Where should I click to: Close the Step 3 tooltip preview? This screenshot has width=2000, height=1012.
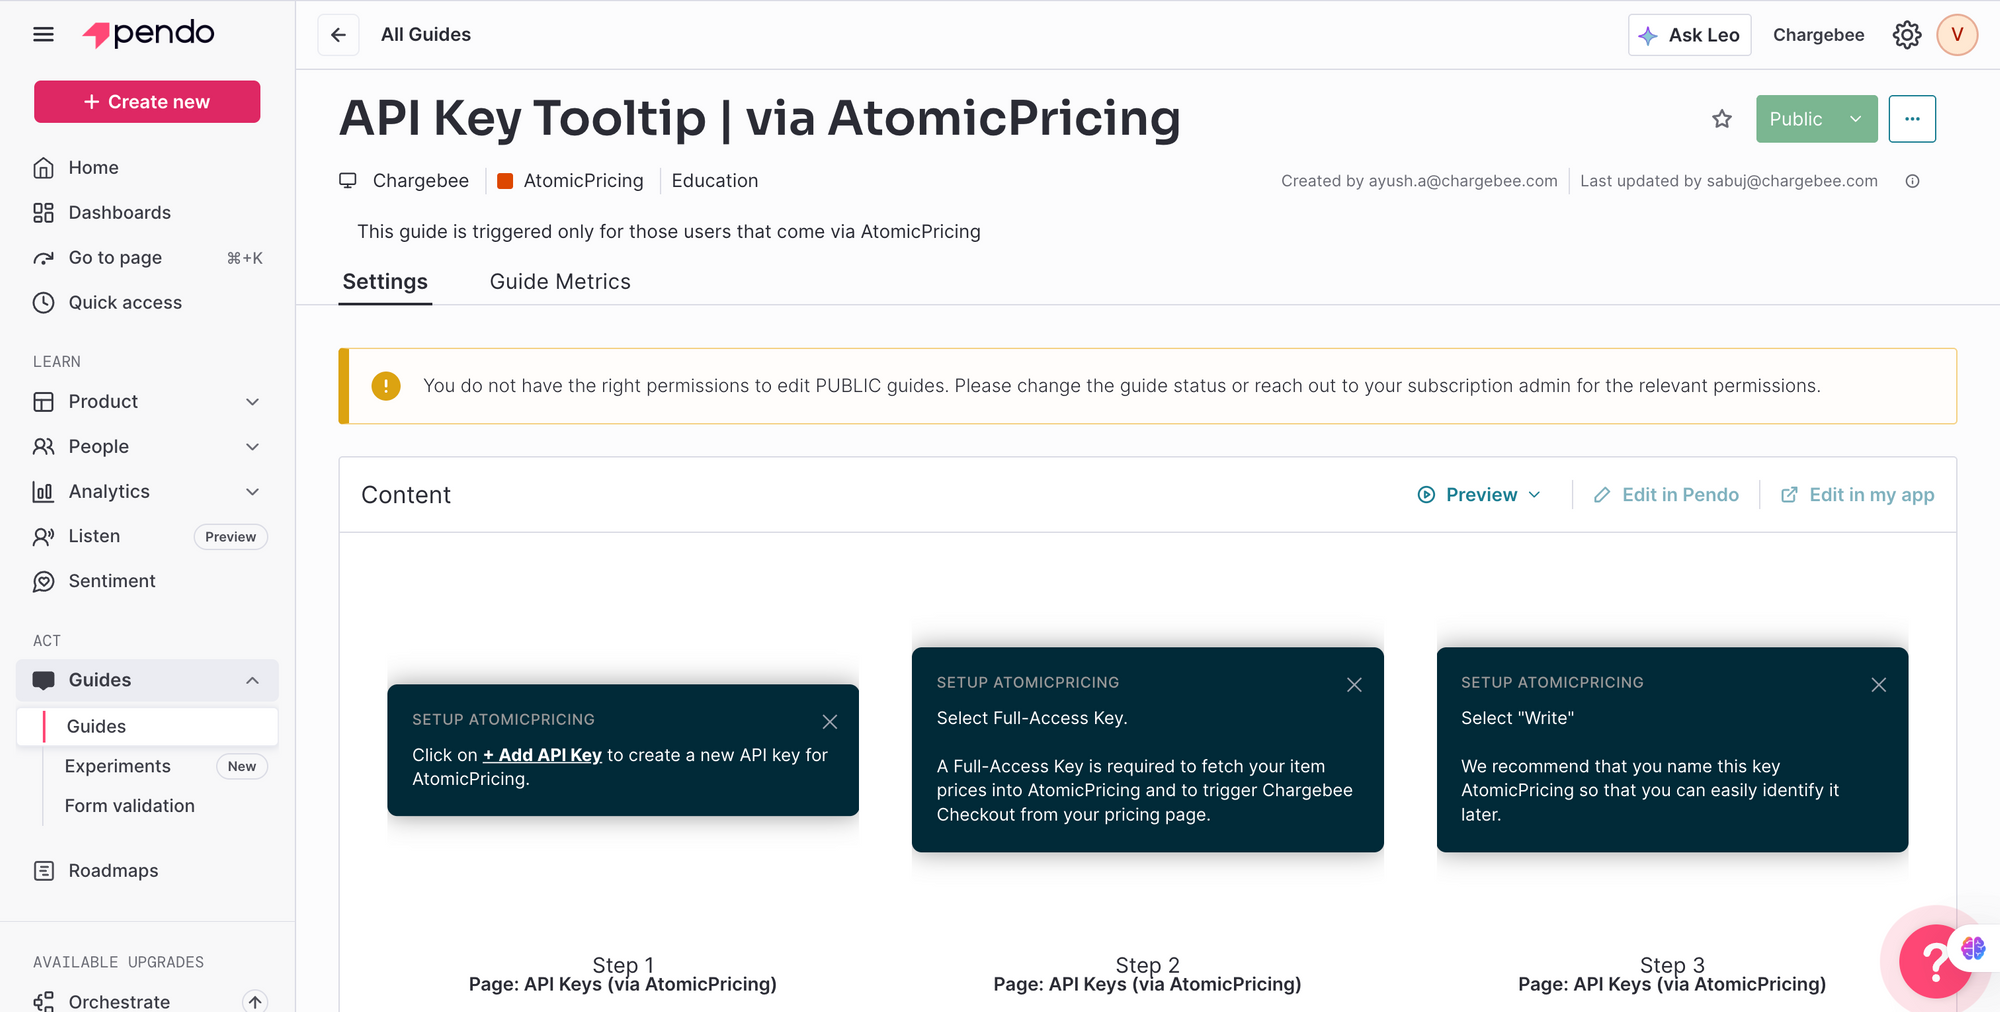coord(1878,685)
